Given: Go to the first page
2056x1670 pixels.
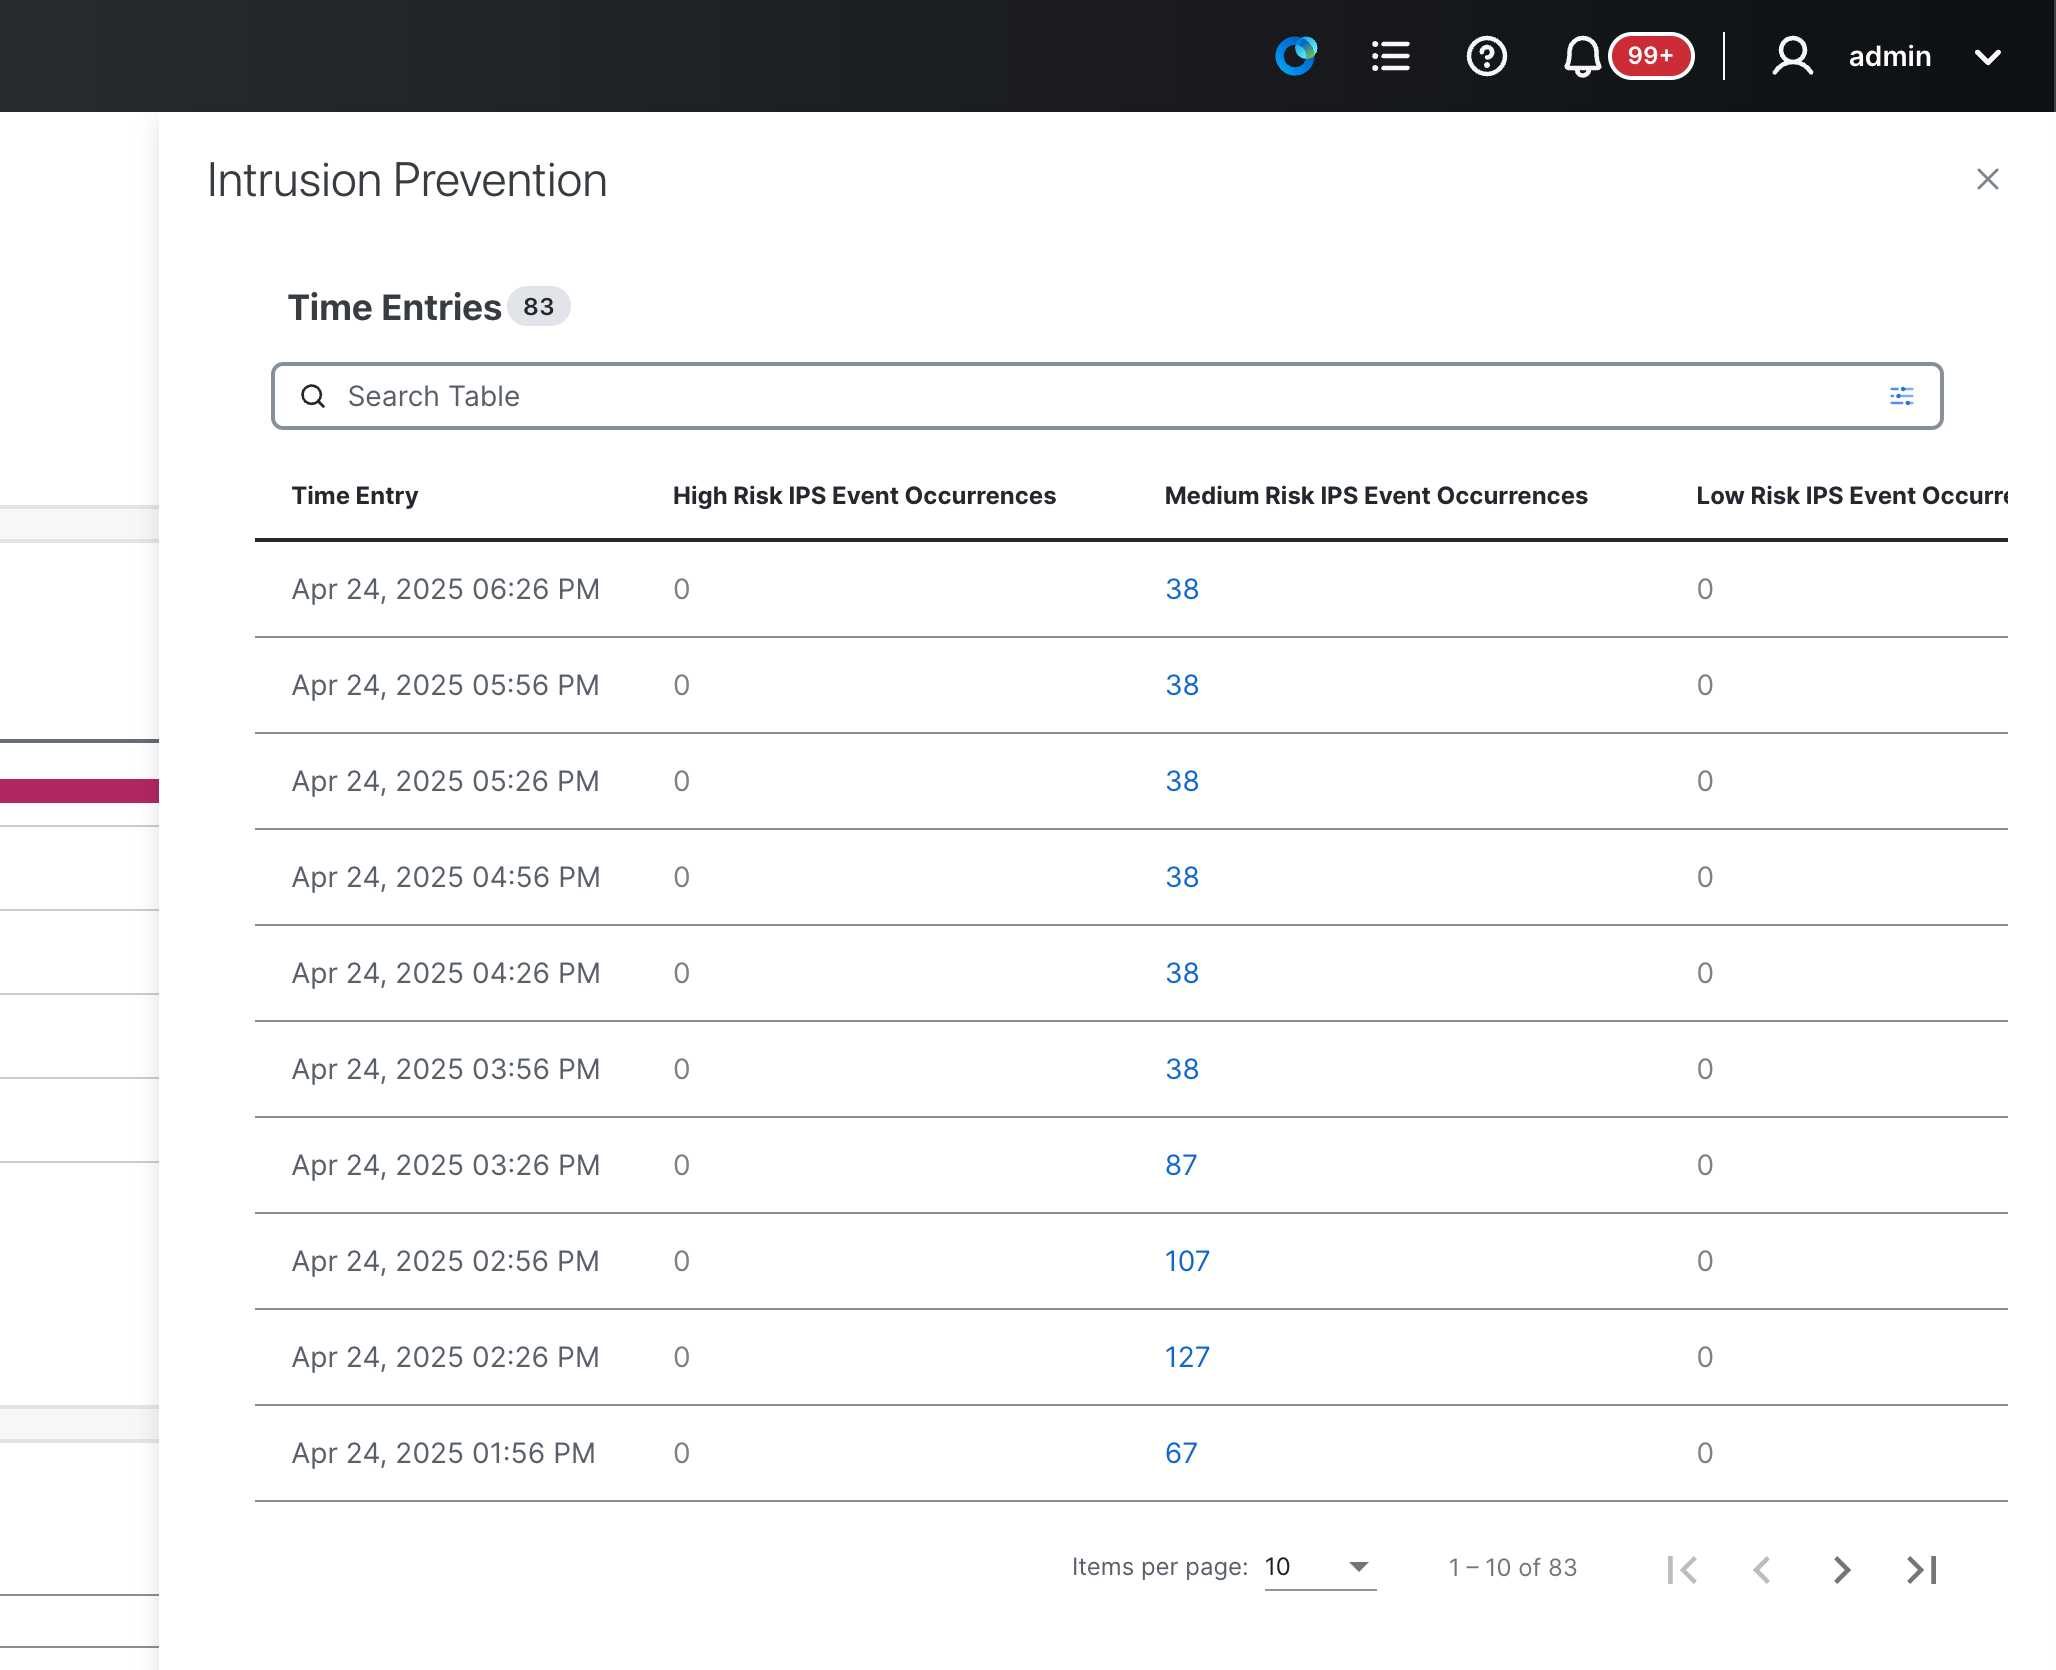Looking at the screenshot, I should pyautogui.click(x=1682, y=1569).
